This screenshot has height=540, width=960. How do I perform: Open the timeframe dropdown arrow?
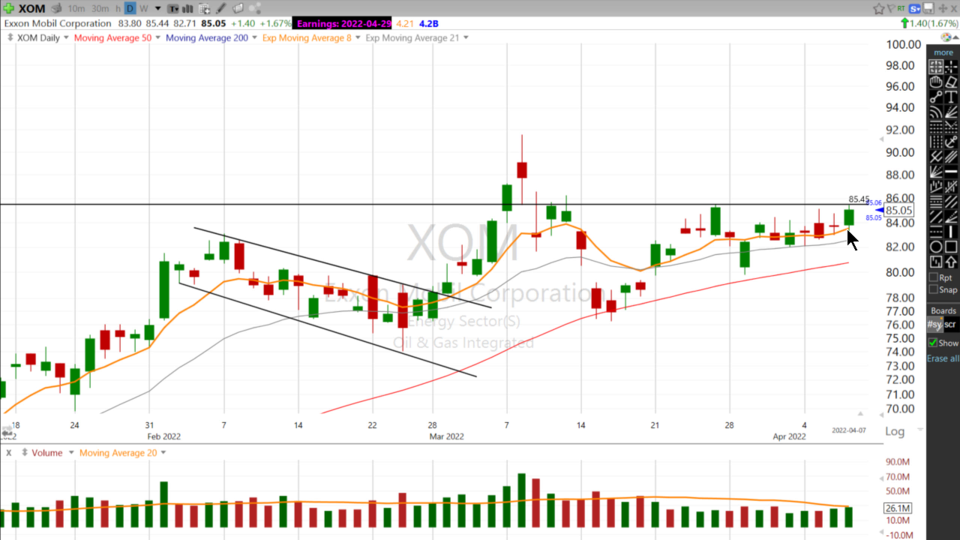158,9
